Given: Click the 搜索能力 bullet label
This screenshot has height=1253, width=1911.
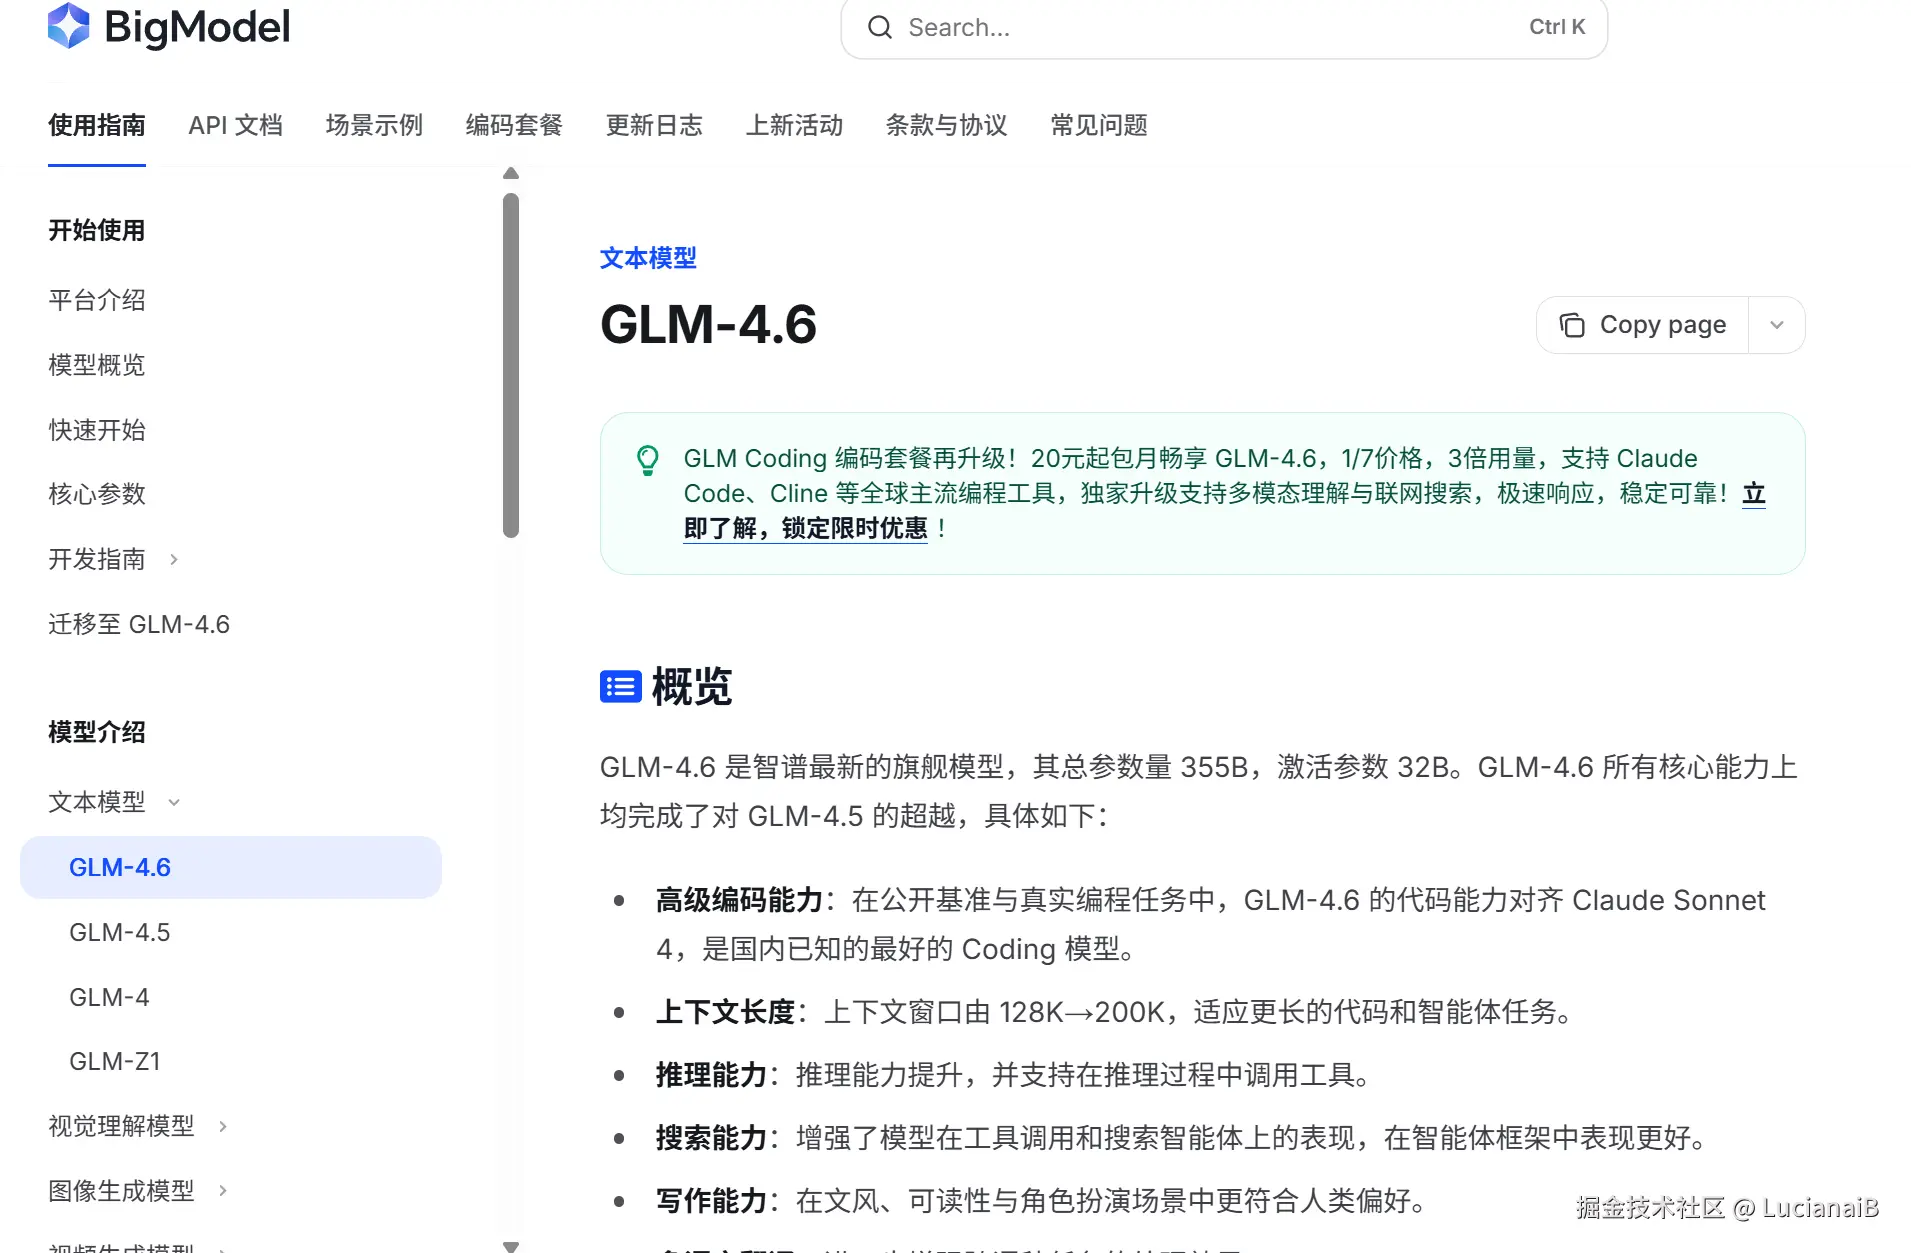Looking at the screenshot, I should [711, 1138].
